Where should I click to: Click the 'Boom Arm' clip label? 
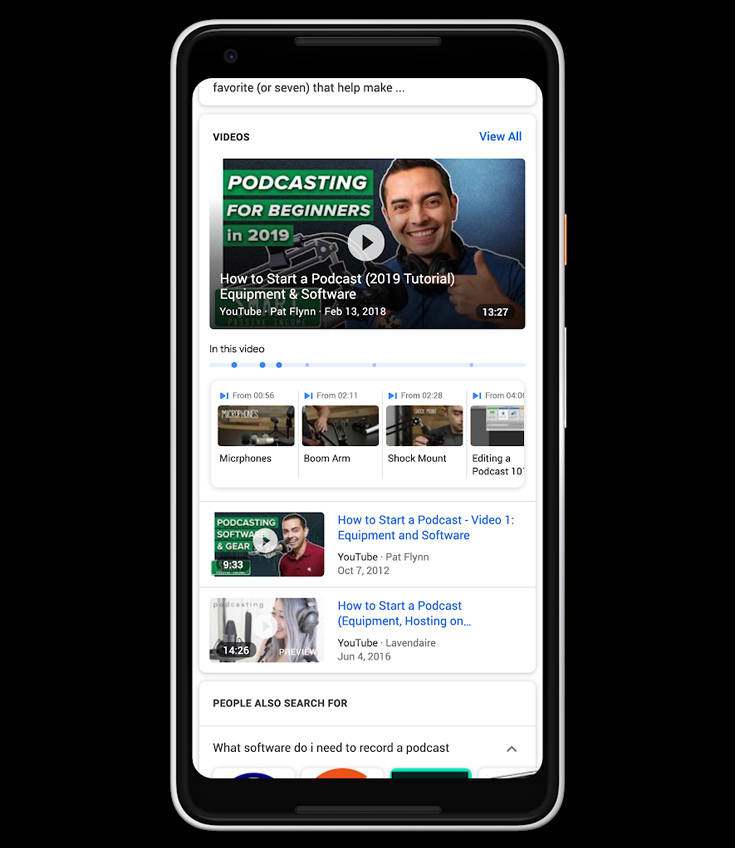pos(327,459)
